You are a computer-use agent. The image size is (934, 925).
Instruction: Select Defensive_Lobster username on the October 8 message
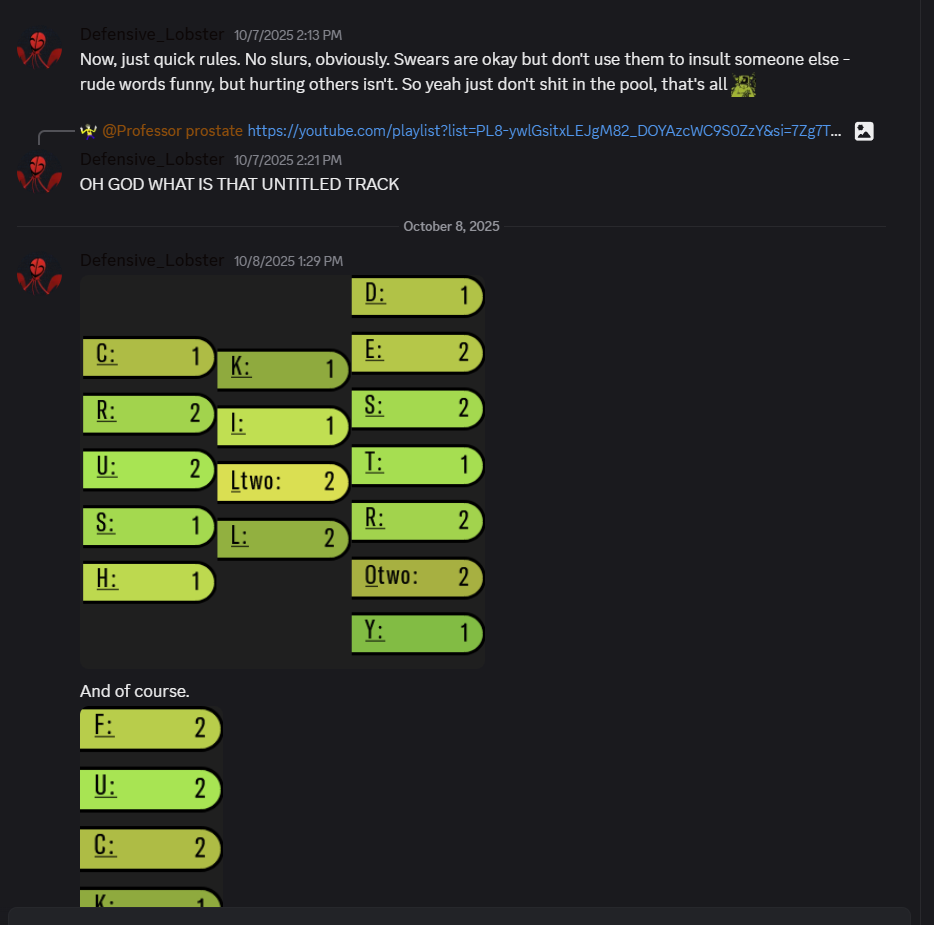click(152, 260)
